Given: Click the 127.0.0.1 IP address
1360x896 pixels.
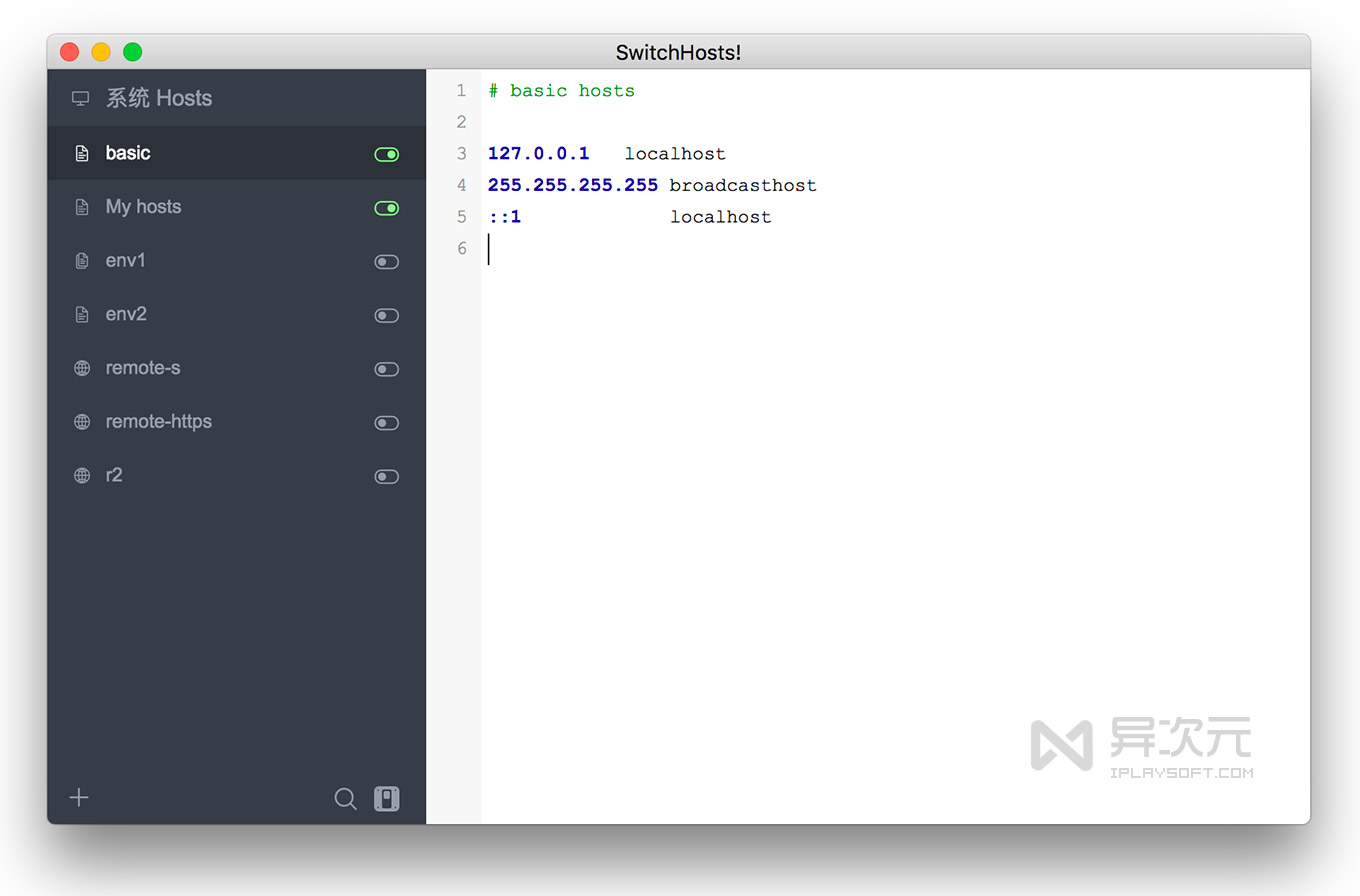Looking at the screenshot, I should tap(539, 154).
